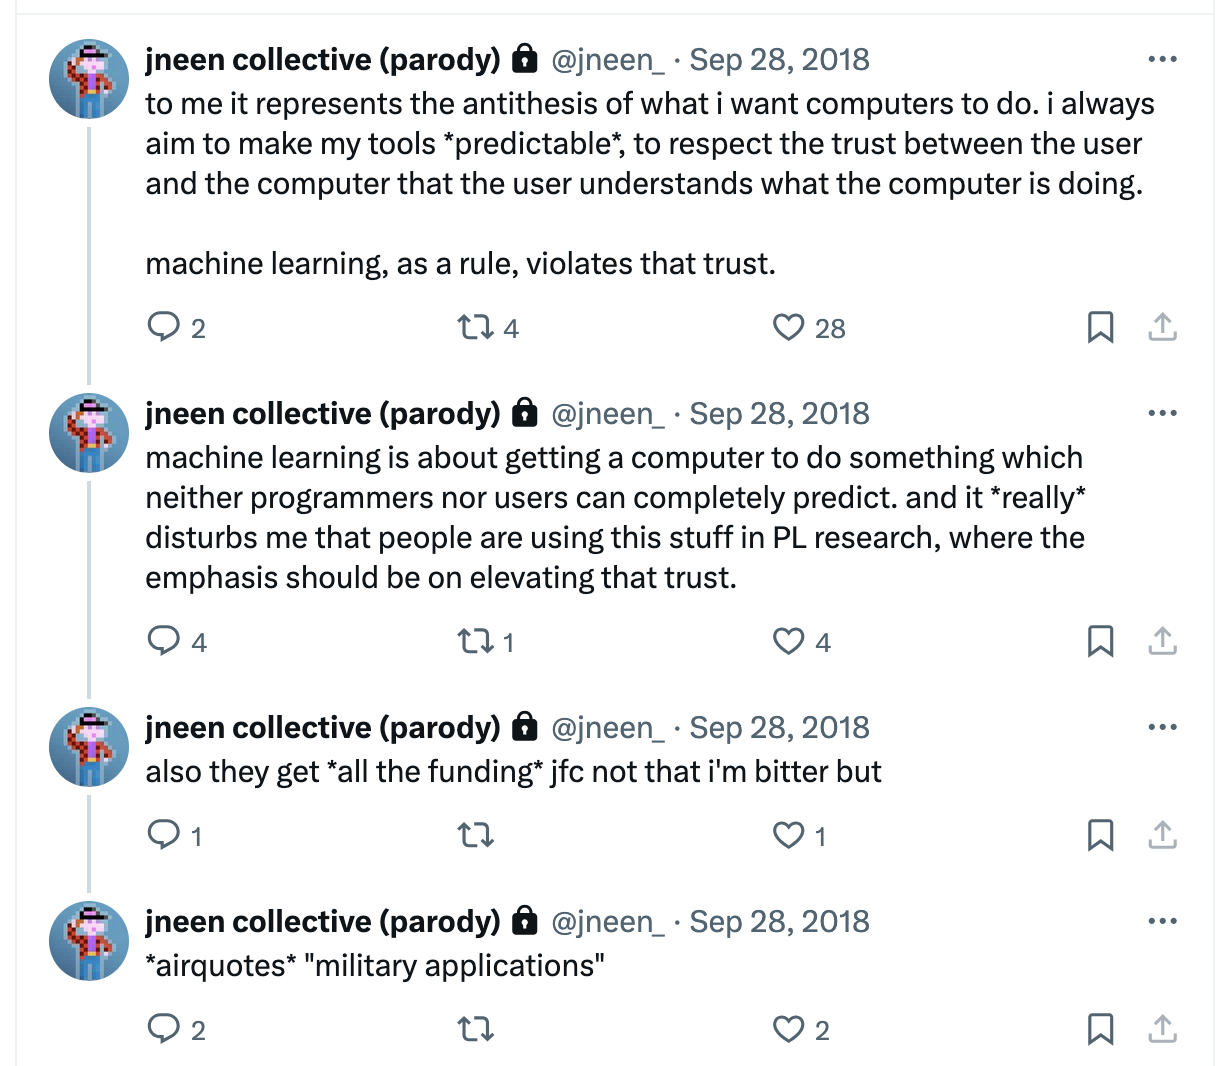This screenshot has height=1066, width=1232.
Task: Open Sep 28, 2018 timestamp of last tweet
Action: (x=779, y=922)
